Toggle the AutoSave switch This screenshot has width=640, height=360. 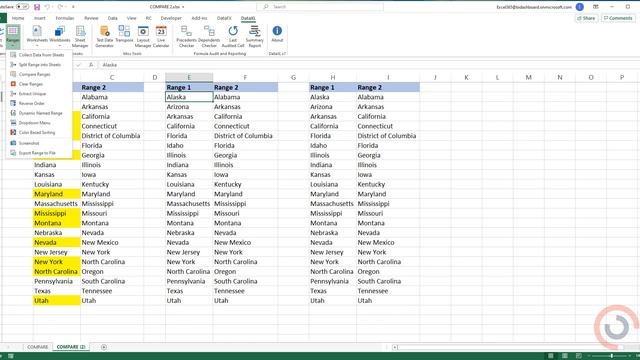point(22,7)
